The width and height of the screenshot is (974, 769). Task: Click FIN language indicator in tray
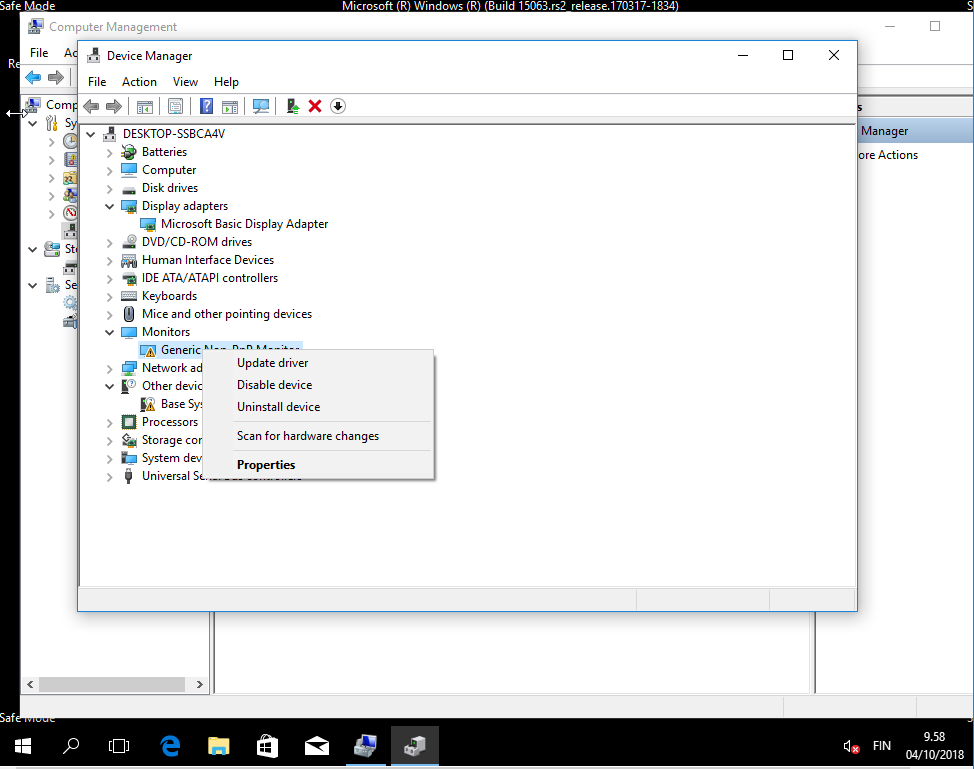[881, 746]
